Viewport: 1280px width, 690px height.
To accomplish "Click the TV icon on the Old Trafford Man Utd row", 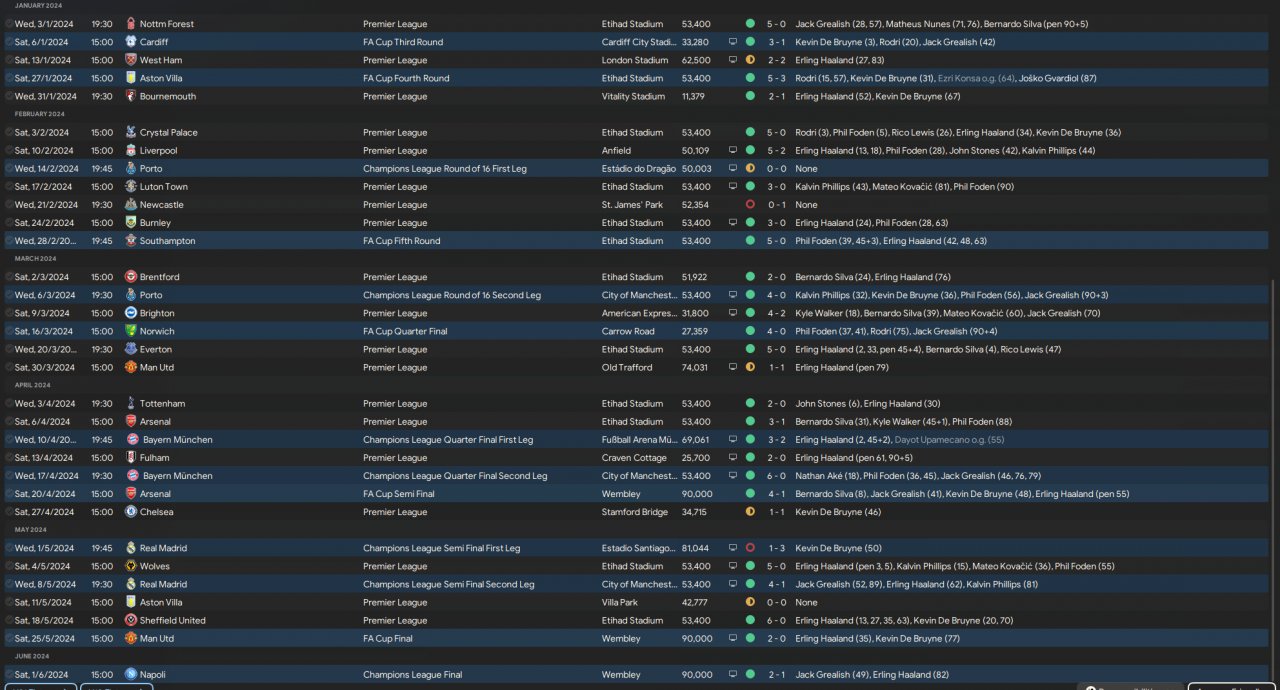I will click(733, 367).
